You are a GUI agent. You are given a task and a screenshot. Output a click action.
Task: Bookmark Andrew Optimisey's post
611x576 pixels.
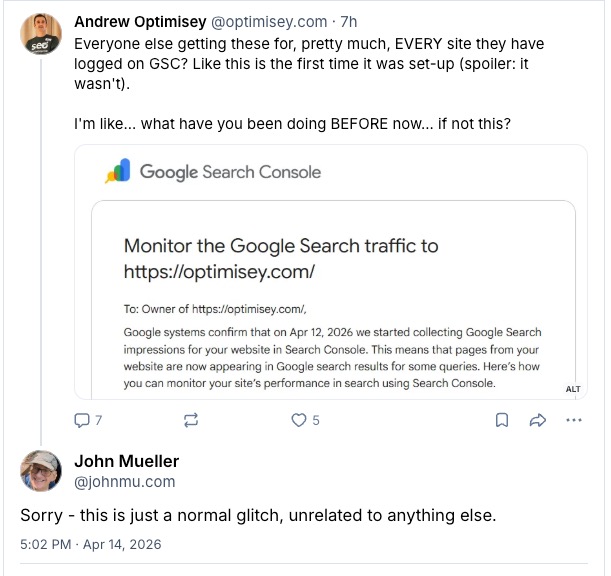(502, 421)
